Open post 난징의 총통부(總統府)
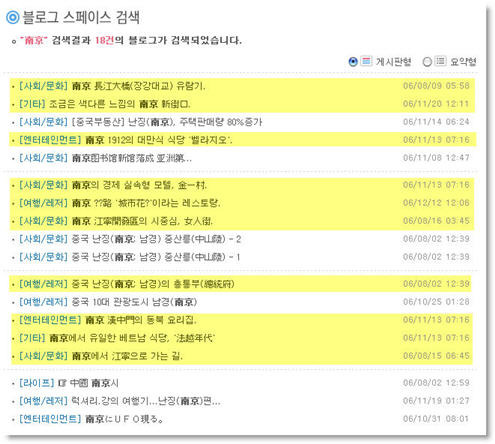 [x=153, y=284]
